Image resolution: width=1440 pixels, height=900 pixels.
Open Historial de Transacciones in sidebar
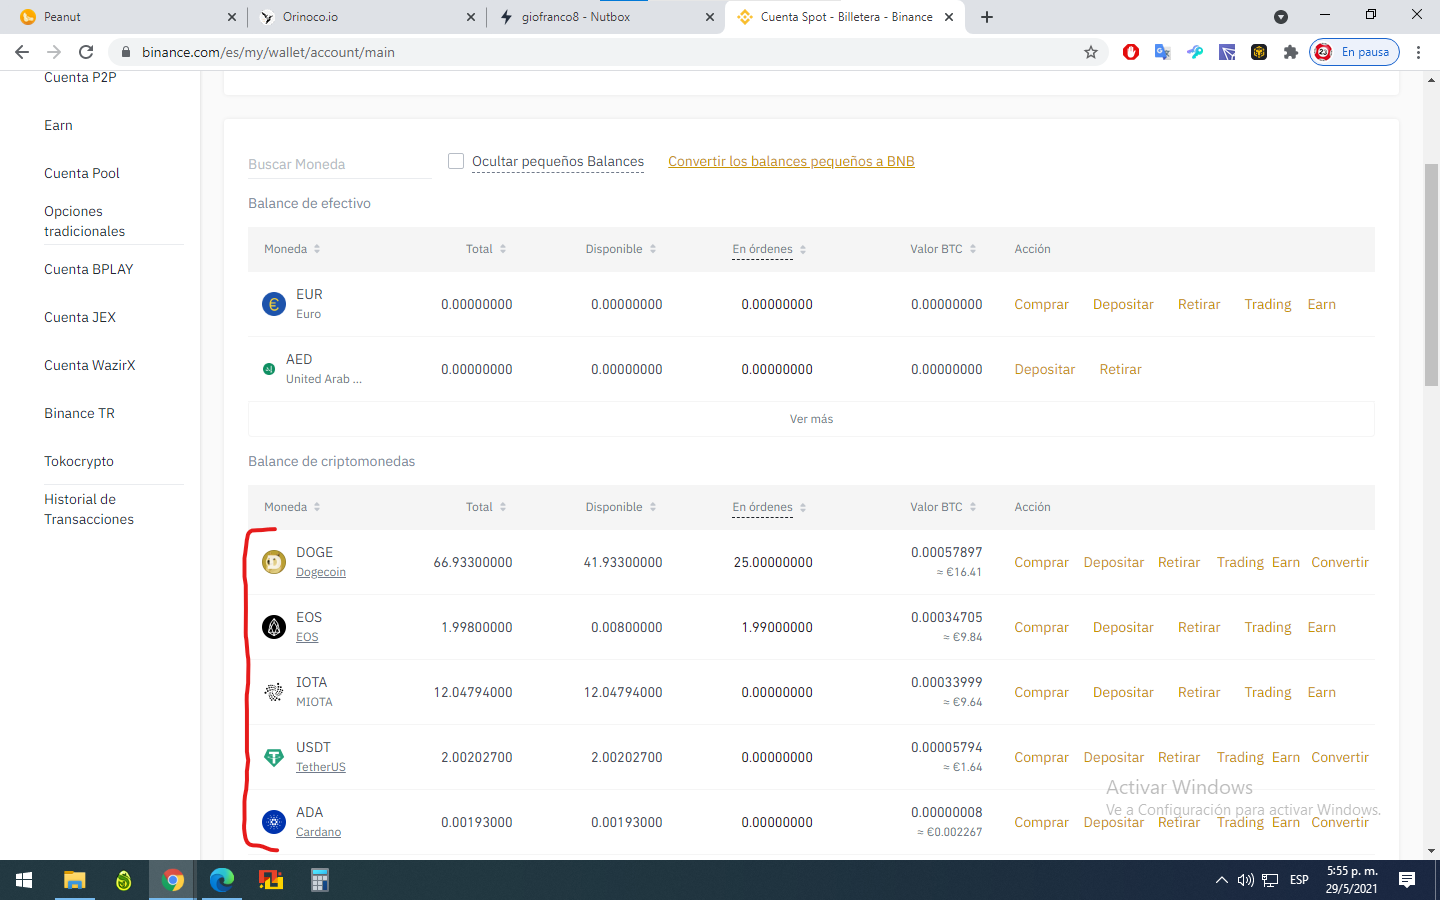pos(89,509)
